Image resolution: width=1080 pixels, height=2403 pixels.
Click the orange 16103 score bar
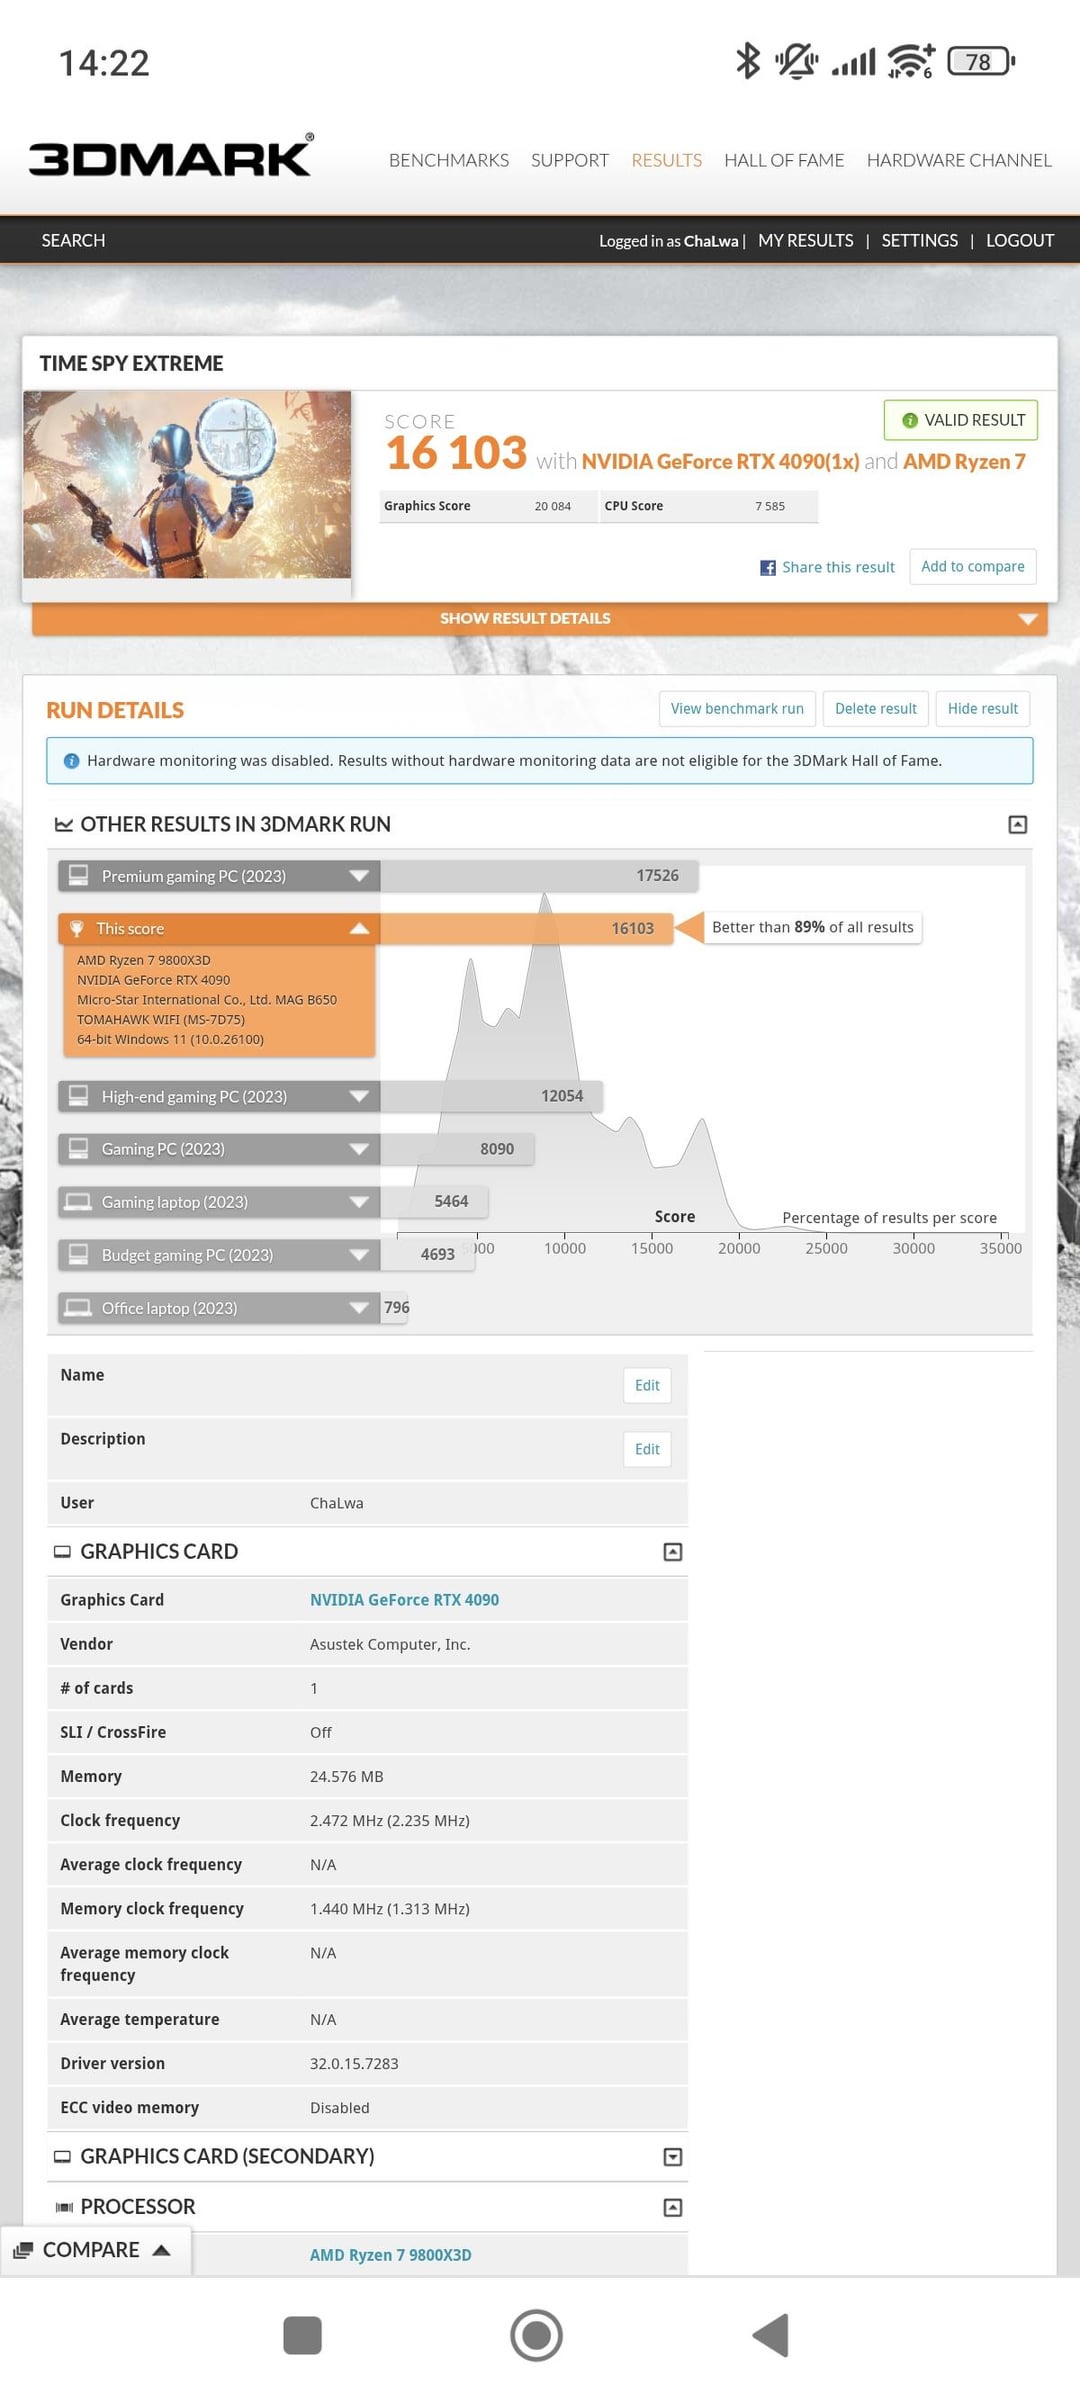tap(527, 929)
